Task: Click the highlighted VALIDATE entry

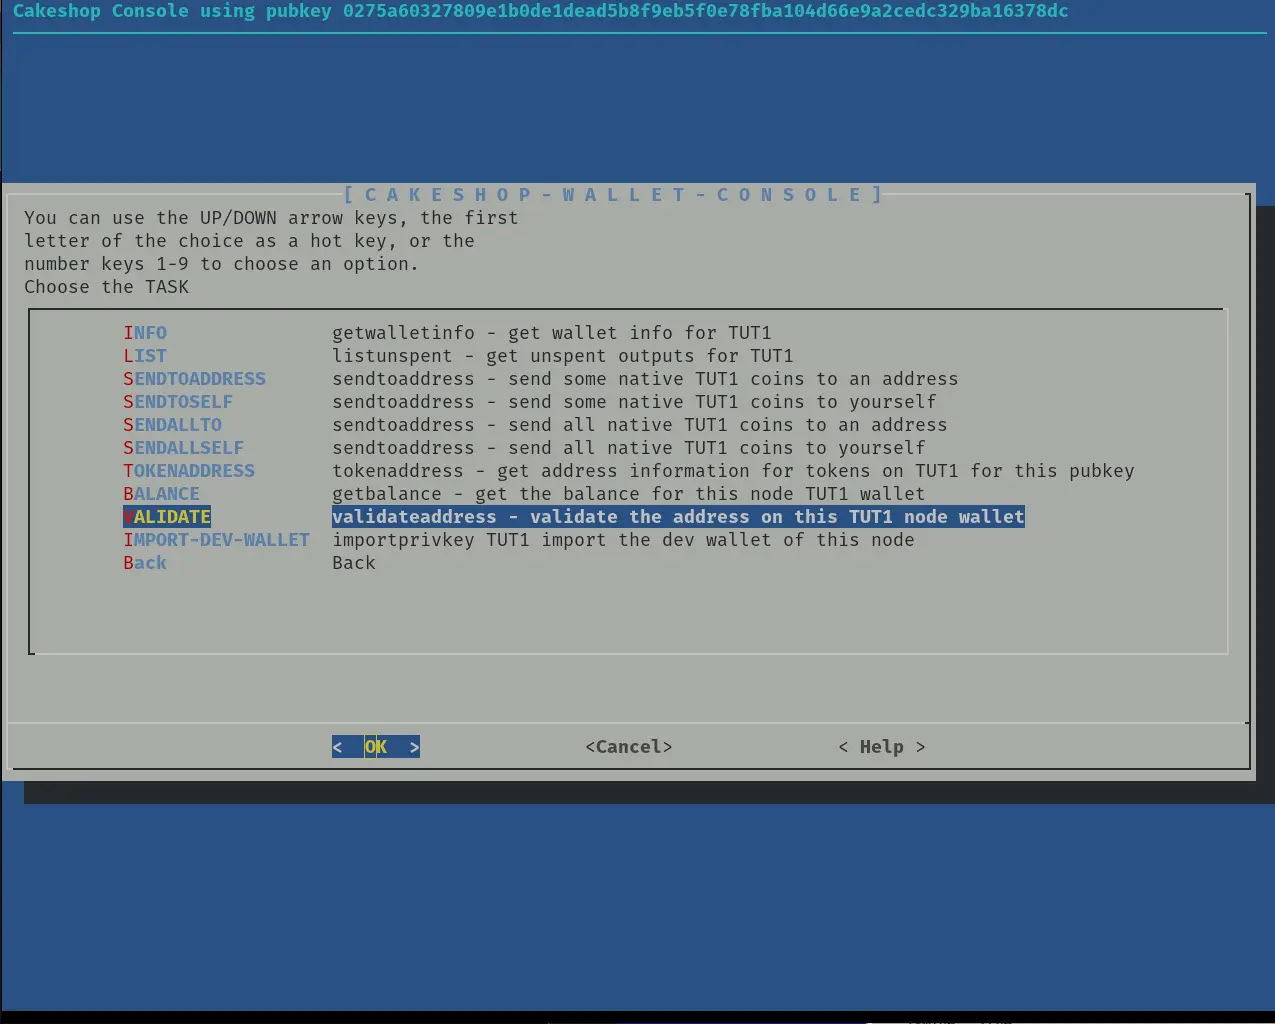Action: click(167, 517)
